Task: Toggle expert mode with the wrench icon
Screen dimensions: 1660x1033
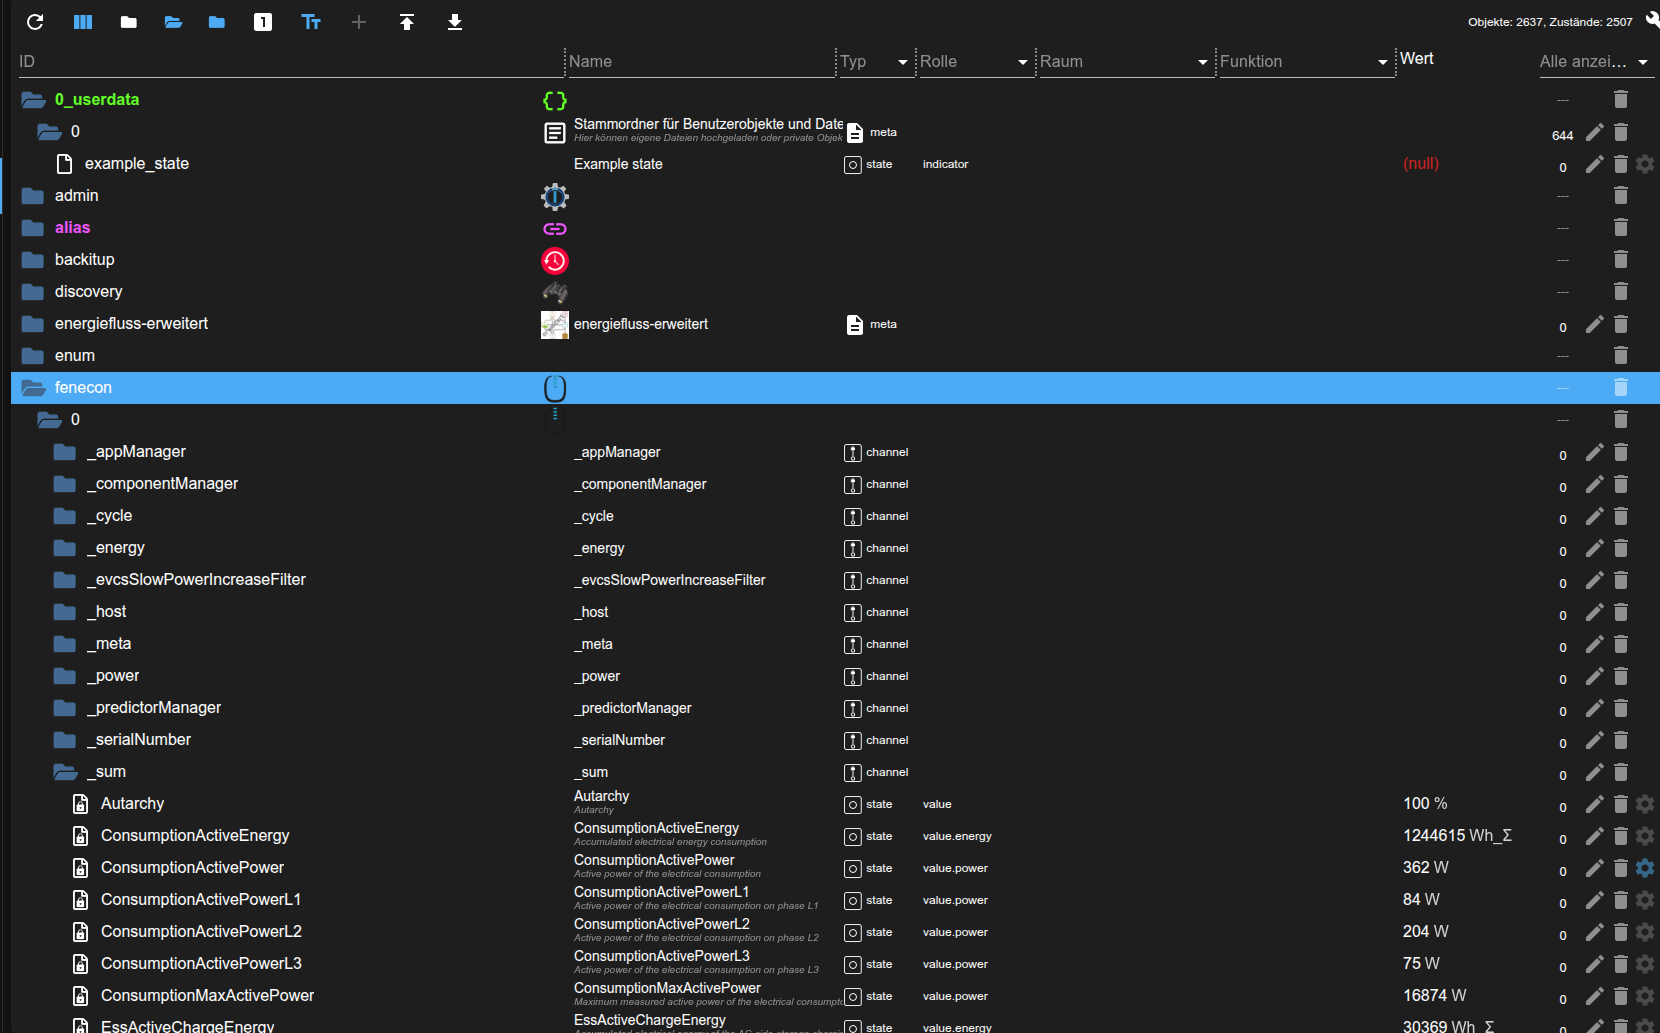Action: [1652, 20]
